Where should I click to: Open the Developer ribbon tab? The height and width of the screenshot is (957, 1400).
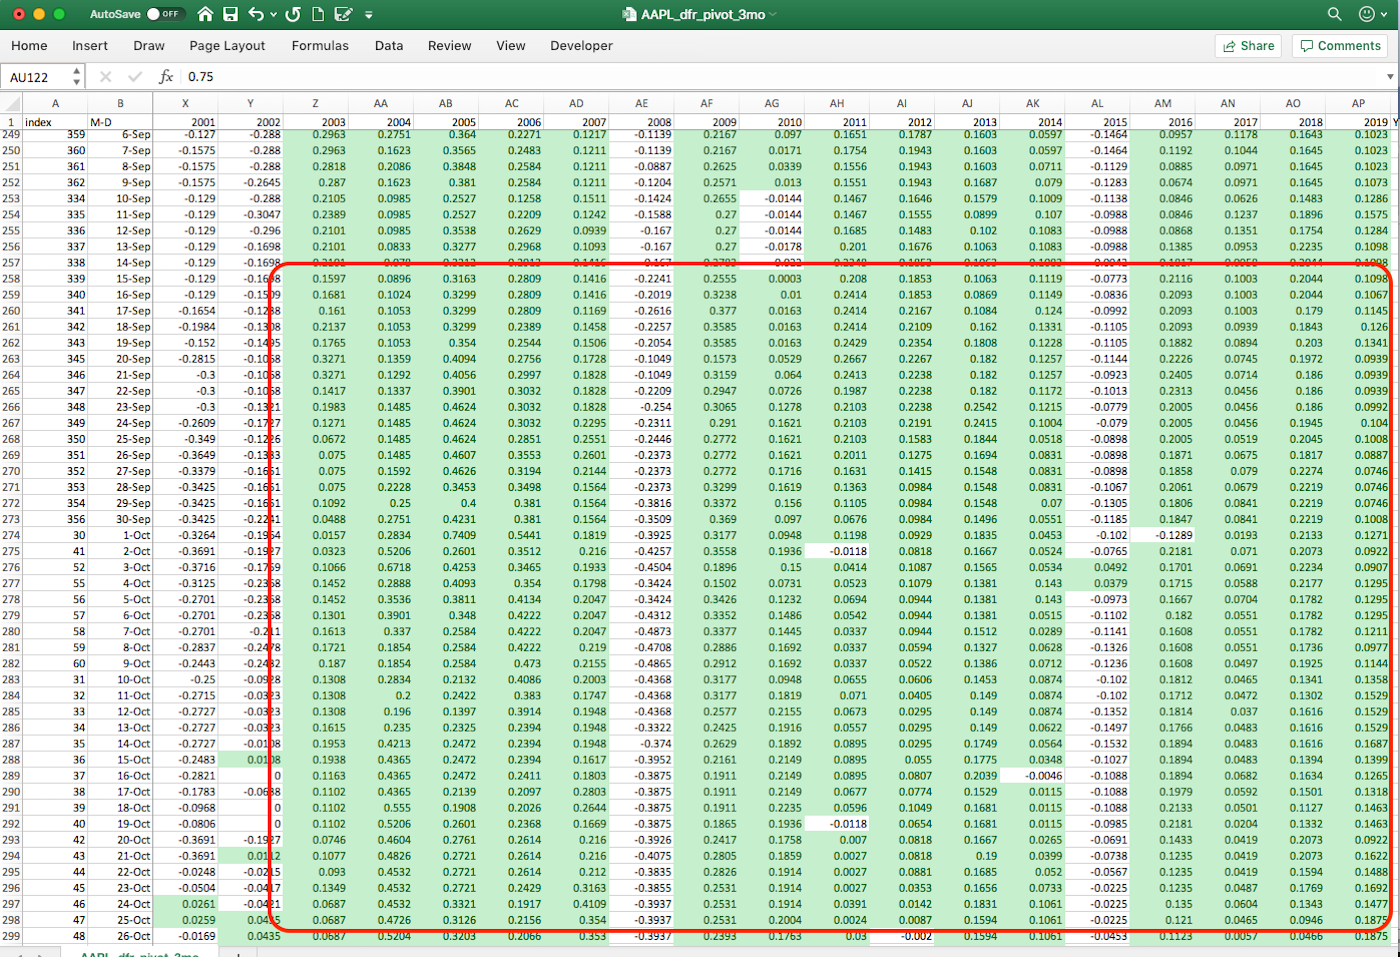[581, 46]
